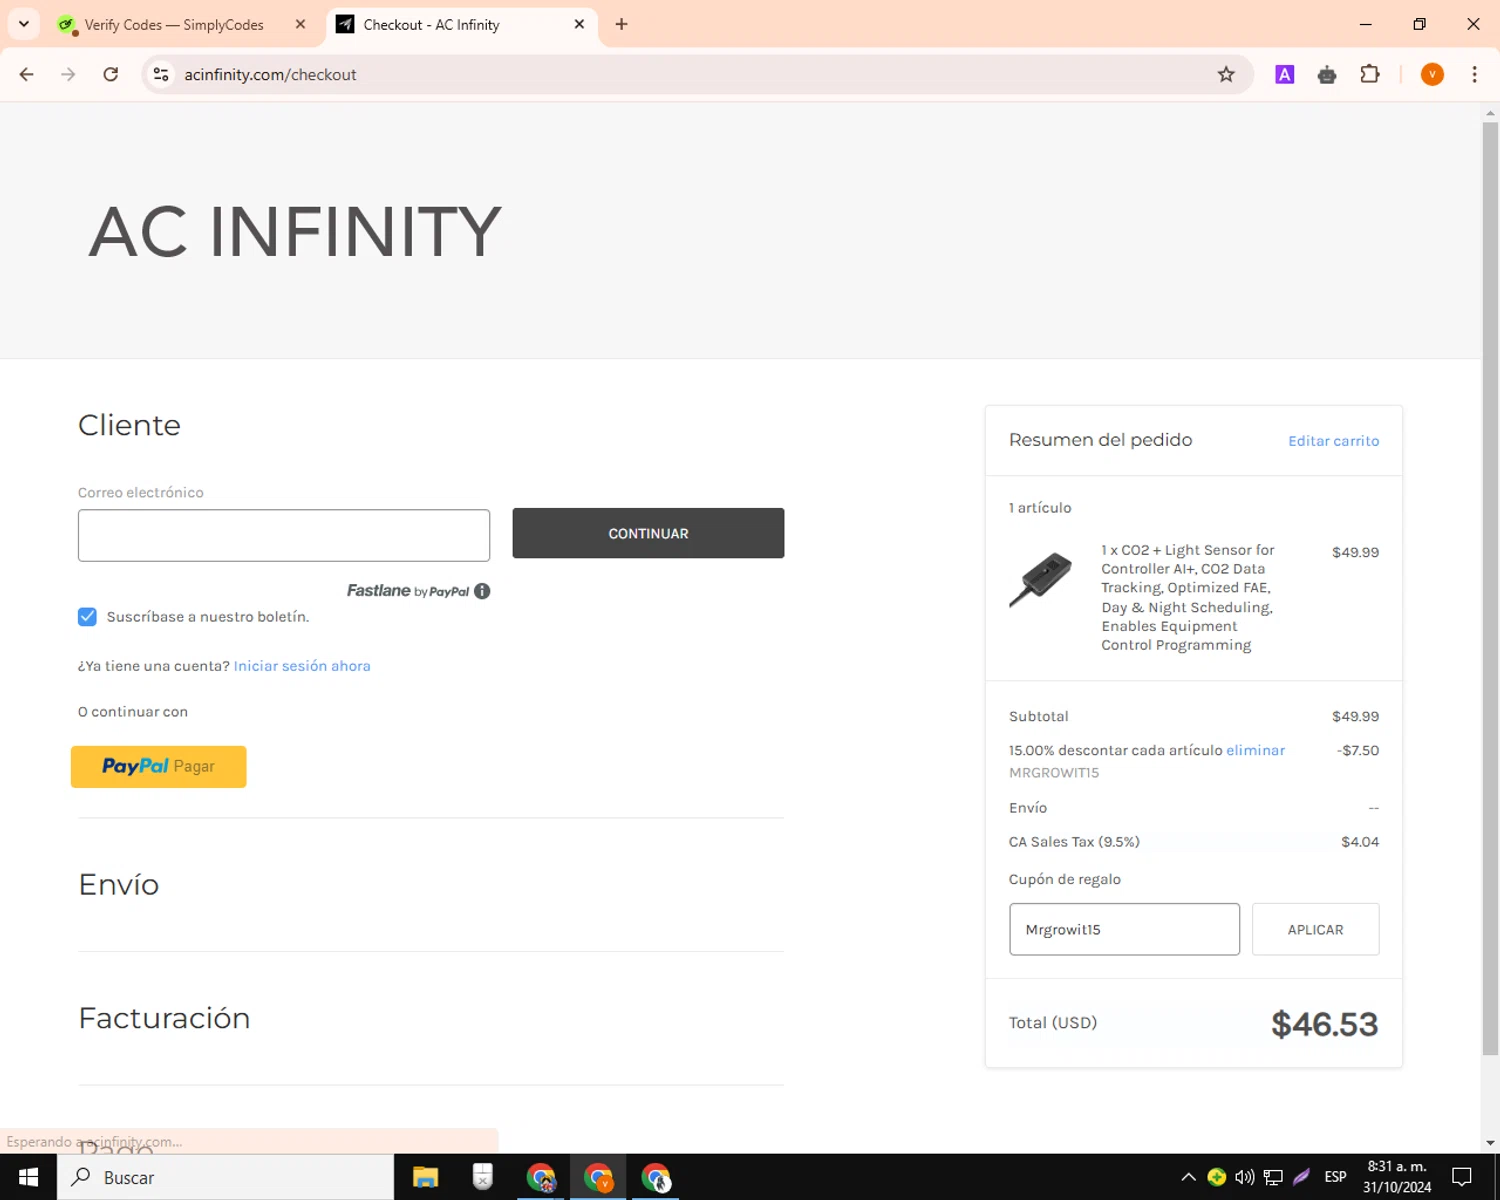1500x1200 pixels.
Task: Click the APLICAR coupon button
Action: coord(1315,929)
